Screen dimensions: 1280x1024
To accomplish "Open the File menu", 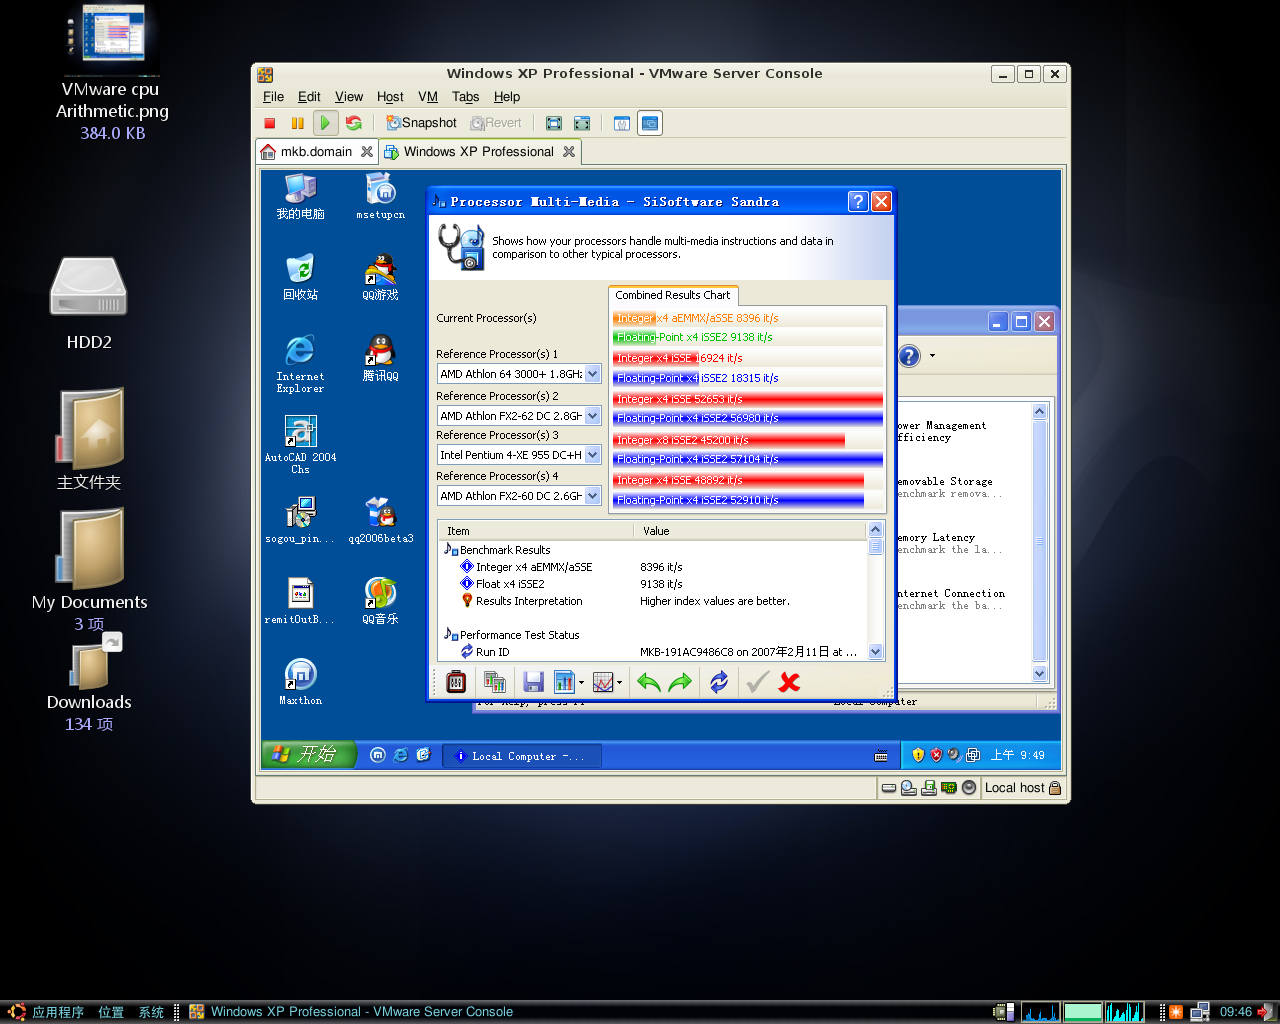I will pos(273,97).
